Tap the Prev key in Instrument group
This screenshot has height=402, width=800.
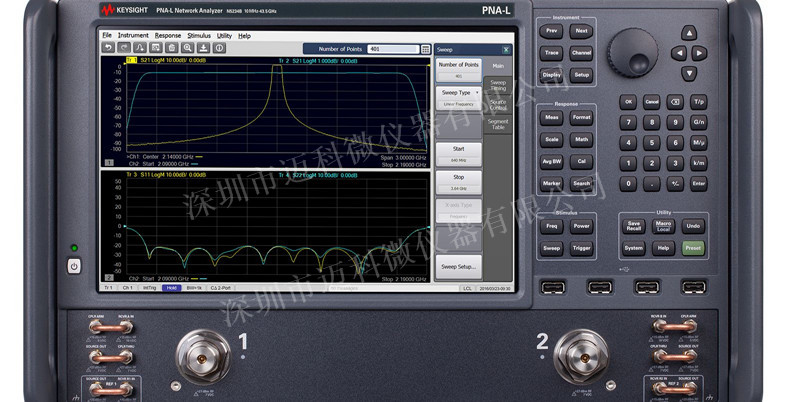[552, 31]
